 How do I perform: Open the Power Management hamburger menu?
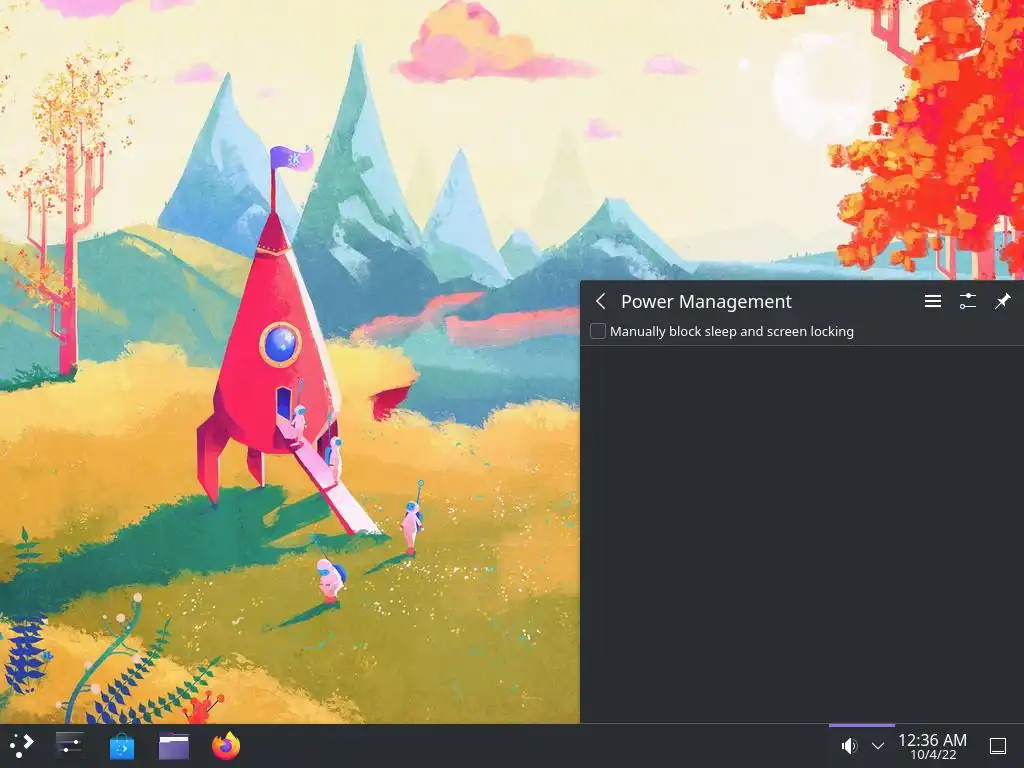pyautogui.click(x=933, y=301)
